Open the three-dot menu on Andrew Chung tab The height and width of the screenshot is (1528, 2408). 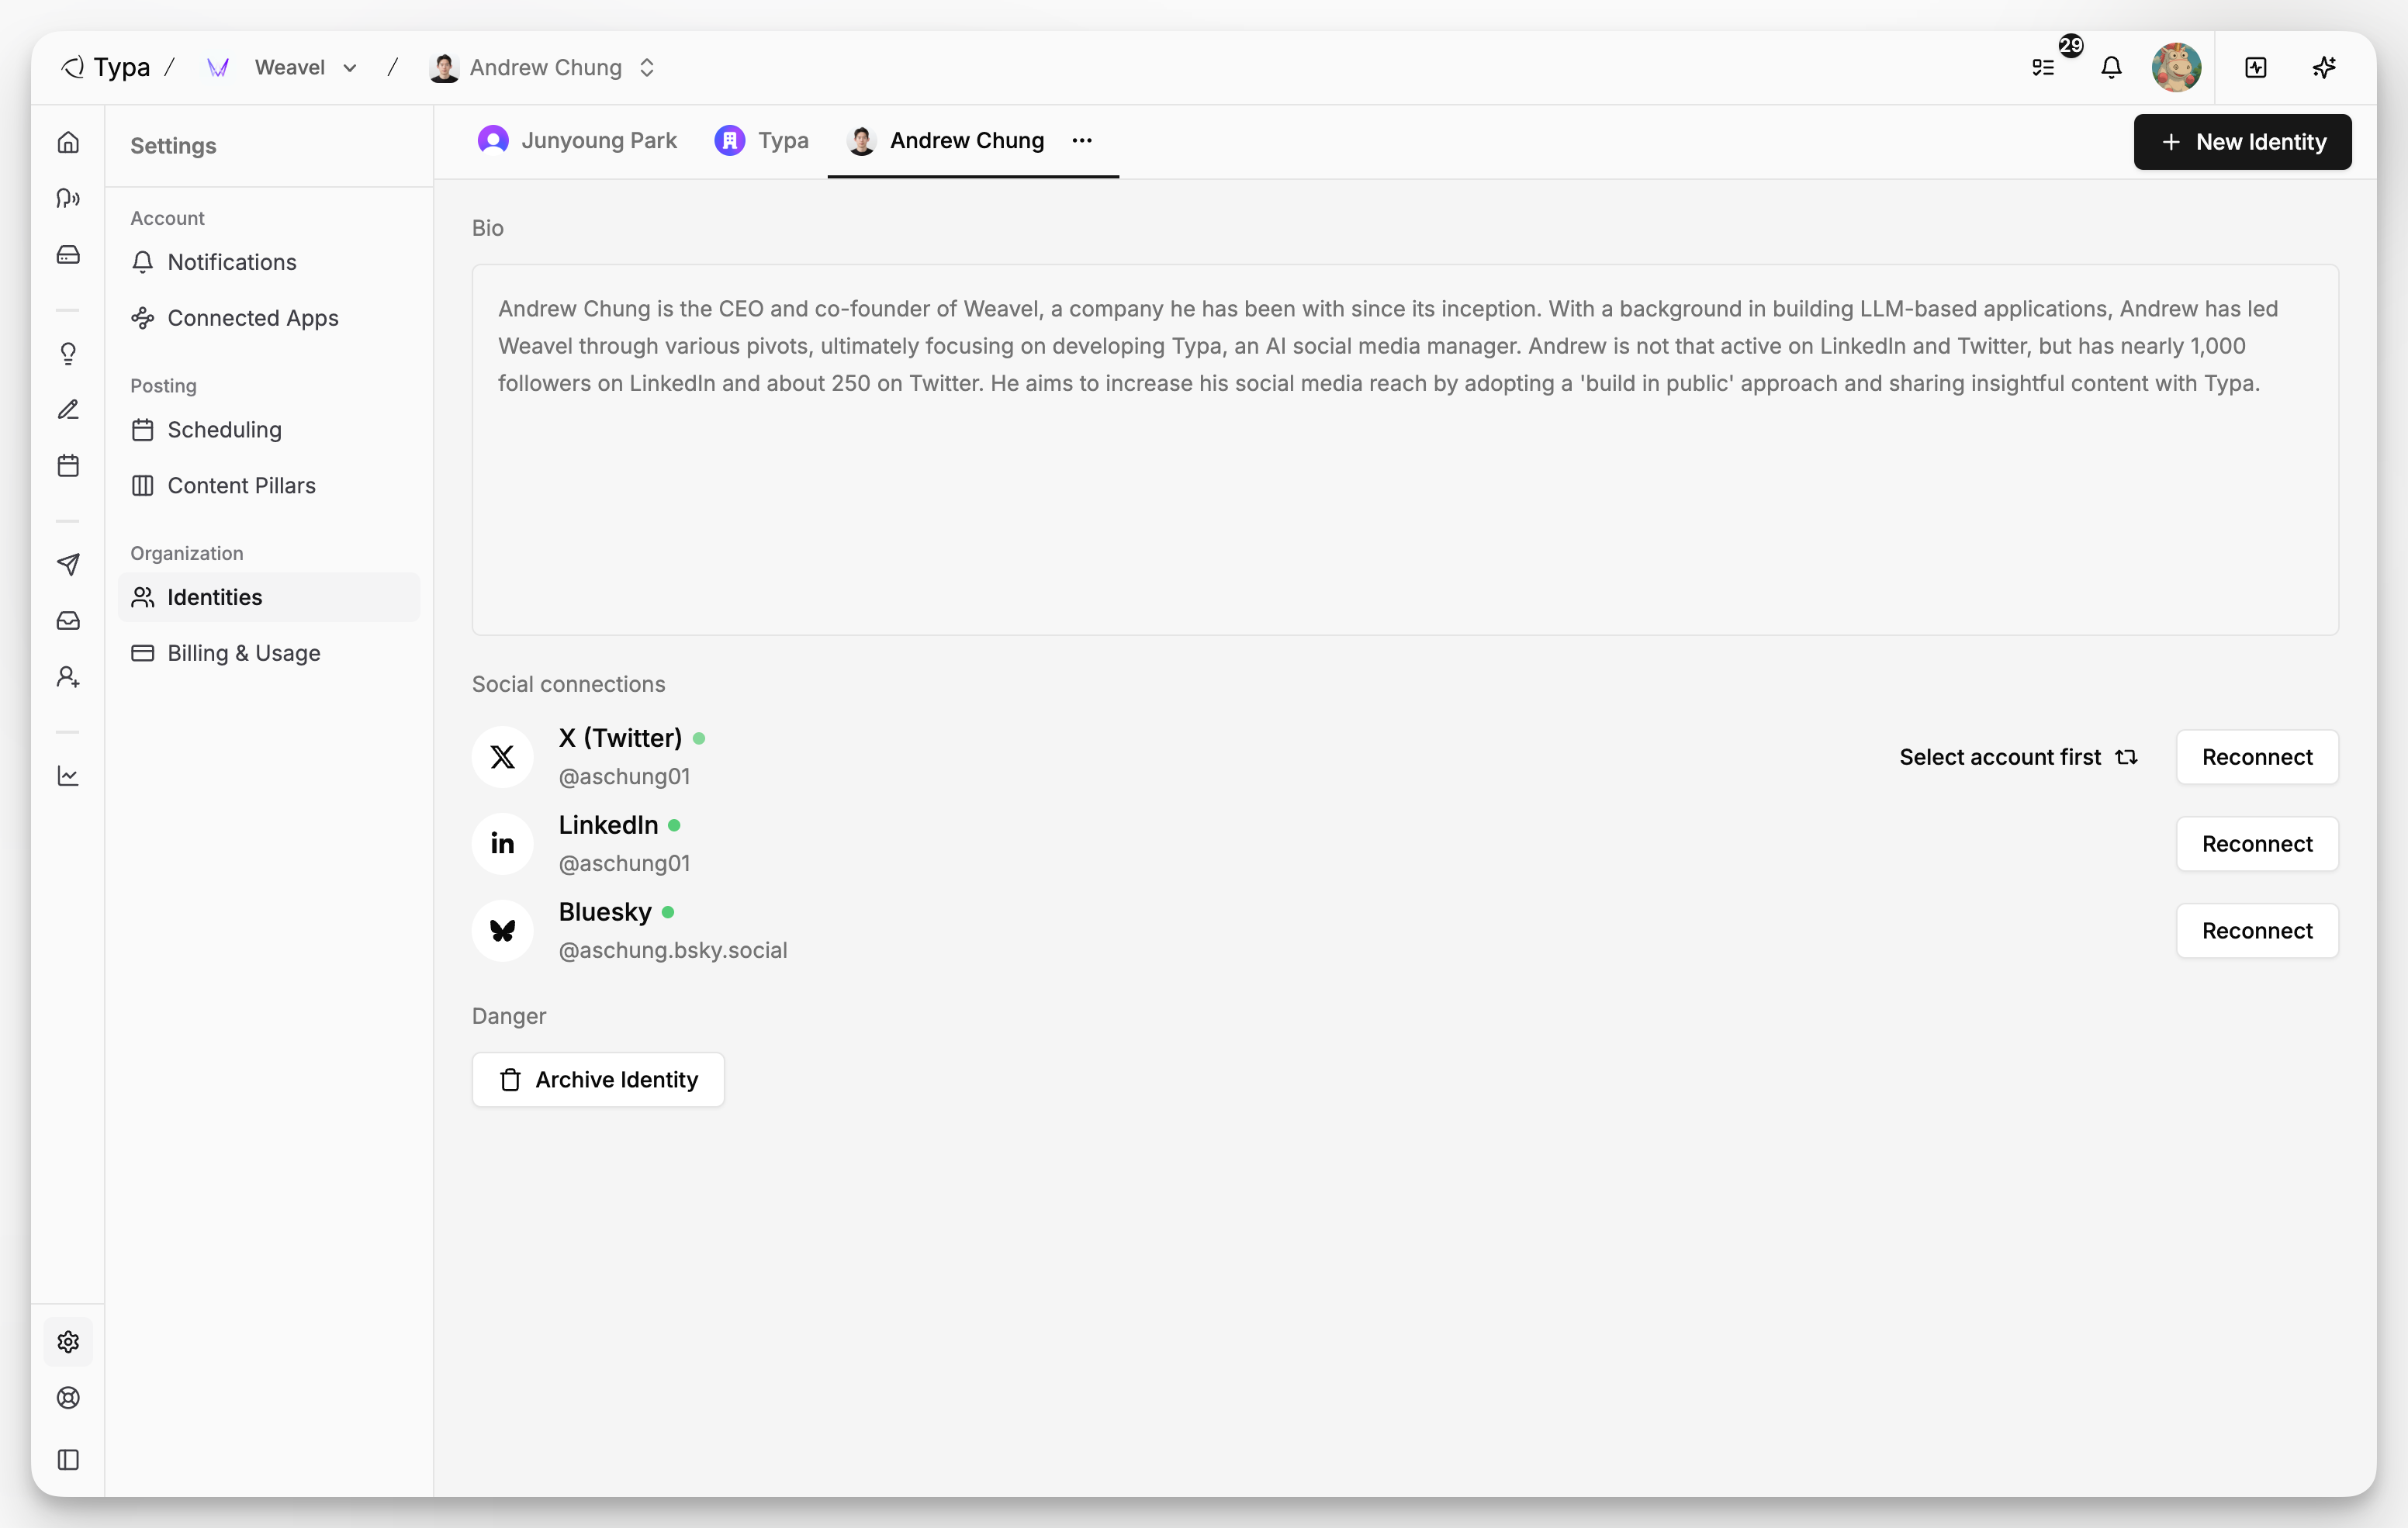coord(1082,140)
